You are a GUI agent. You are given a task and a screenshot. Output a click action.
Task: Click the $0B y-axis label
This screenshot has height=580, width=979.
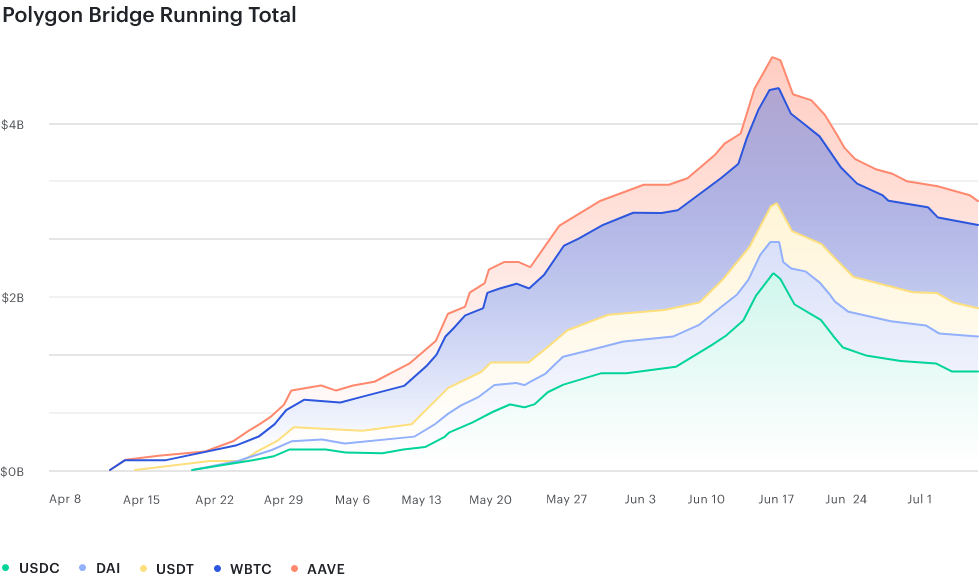pos(12,472)
